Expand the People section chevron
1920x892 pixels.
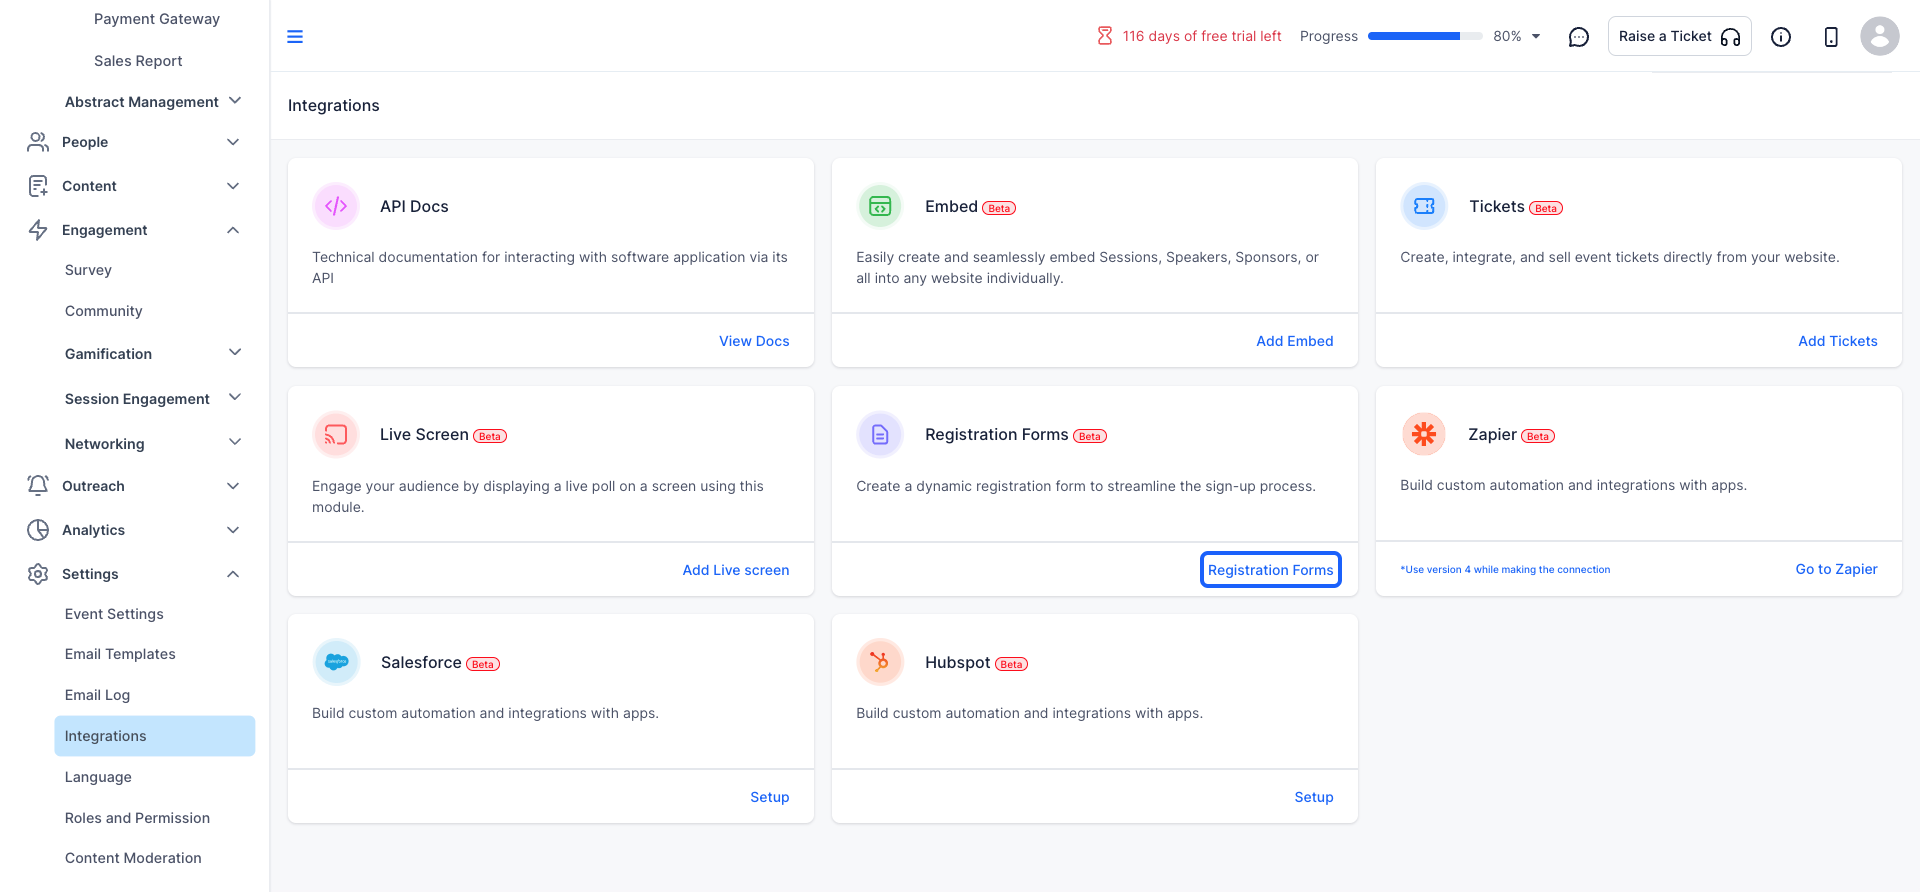(x=233, y=142)
